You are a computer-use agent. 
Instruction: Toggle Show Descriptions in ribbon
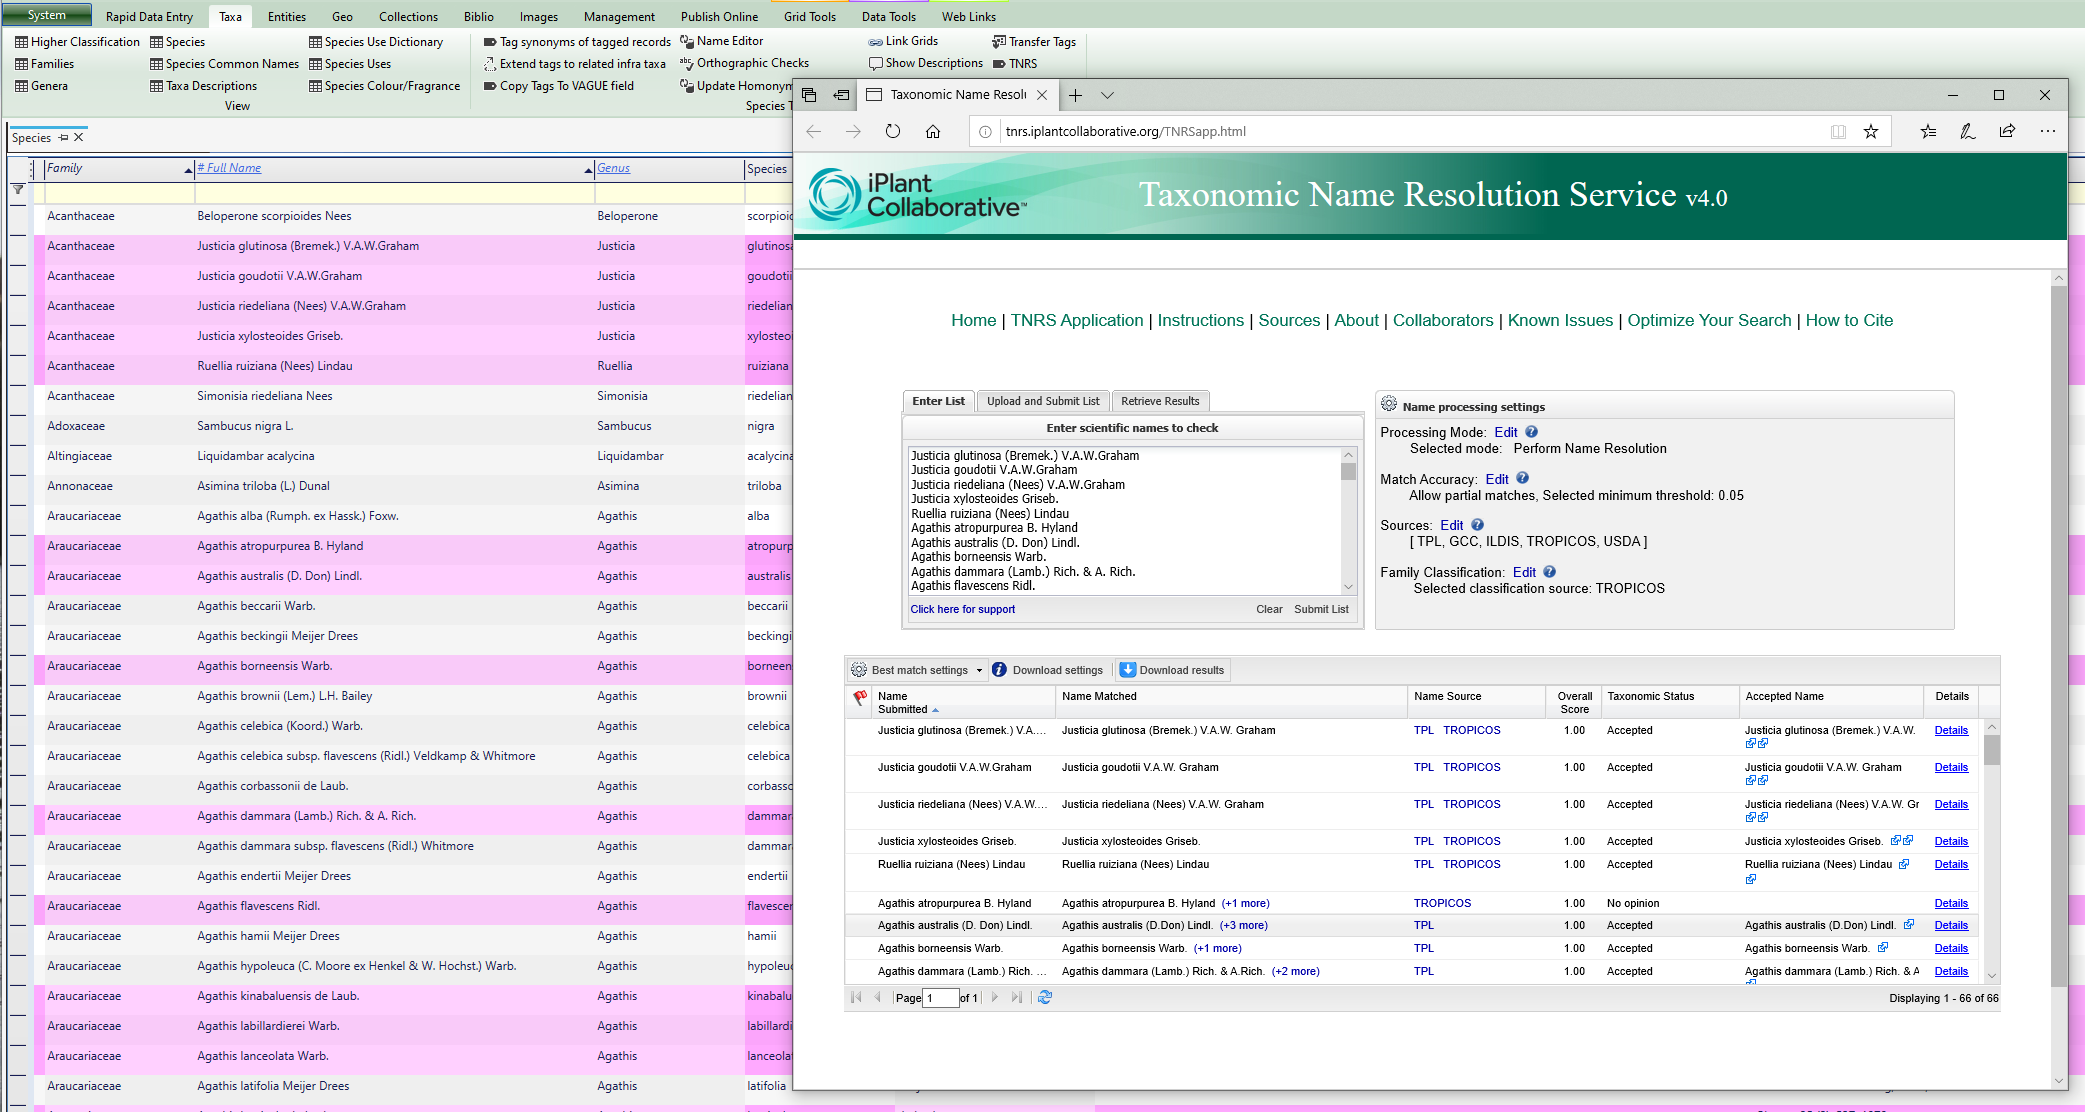pos(925,63)
